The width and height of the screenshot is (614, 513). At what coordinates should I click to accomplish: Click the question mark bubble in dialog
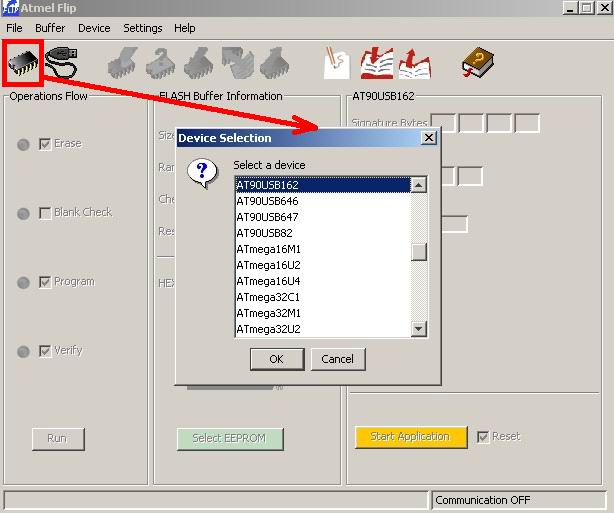(202, 173)
